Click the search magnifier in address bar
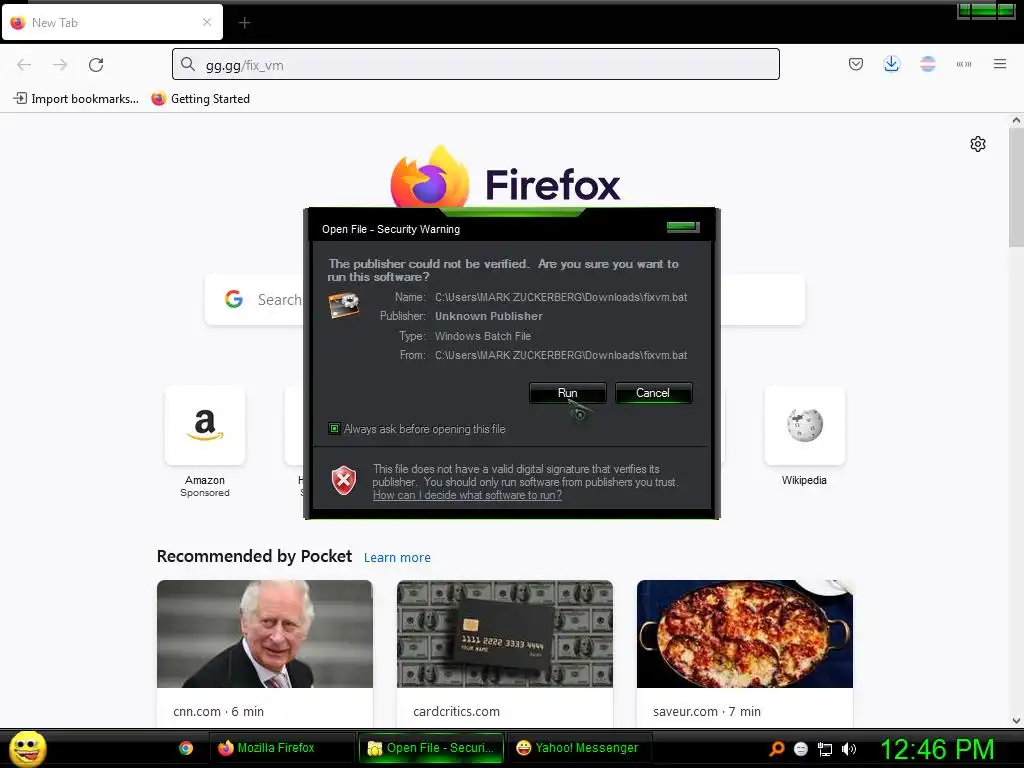This screenshot has height=768, width=1024. (x=188, y=64)
